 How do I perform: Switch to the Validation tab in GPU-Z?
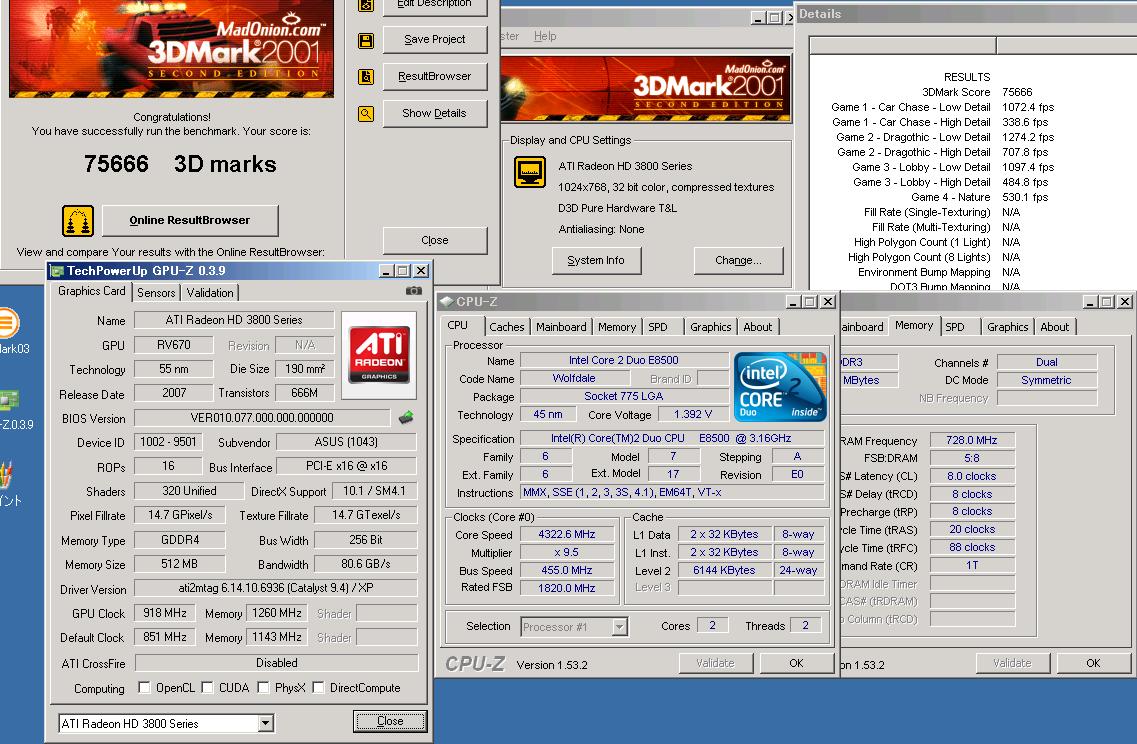pyautogui.click(x=210, y=293)
